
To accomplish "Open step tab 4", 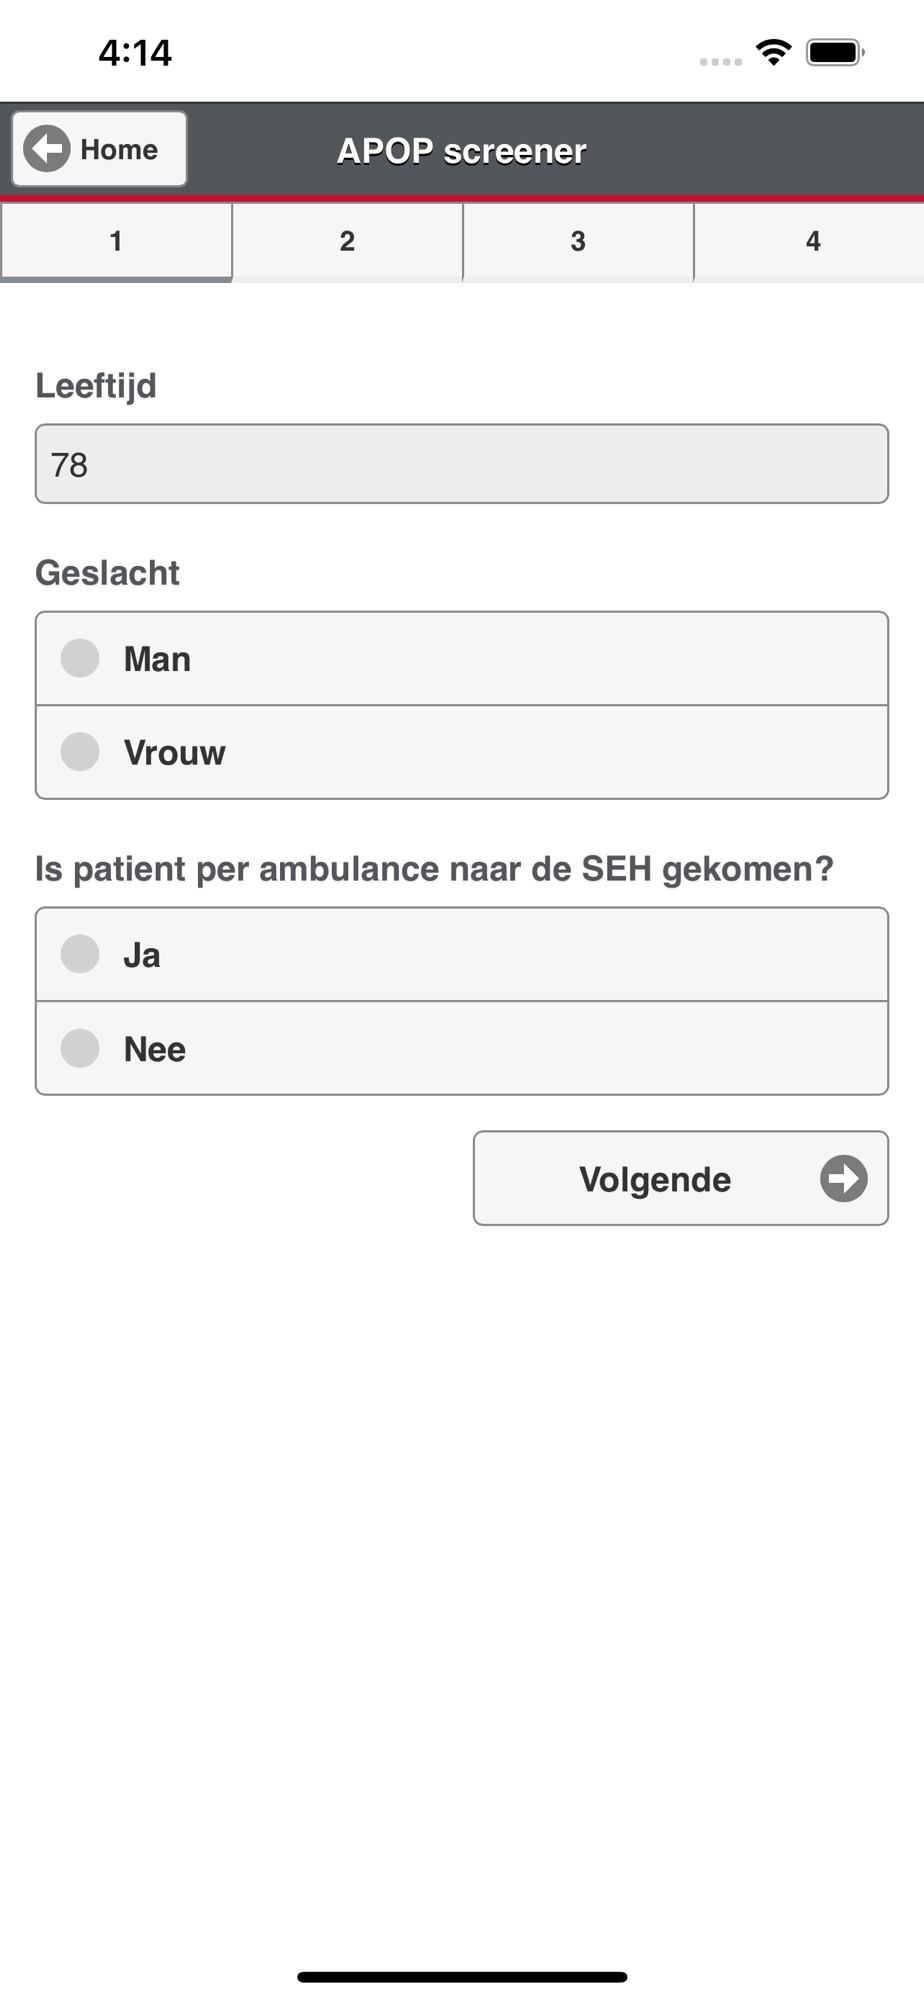I will (x=812, y=241).
